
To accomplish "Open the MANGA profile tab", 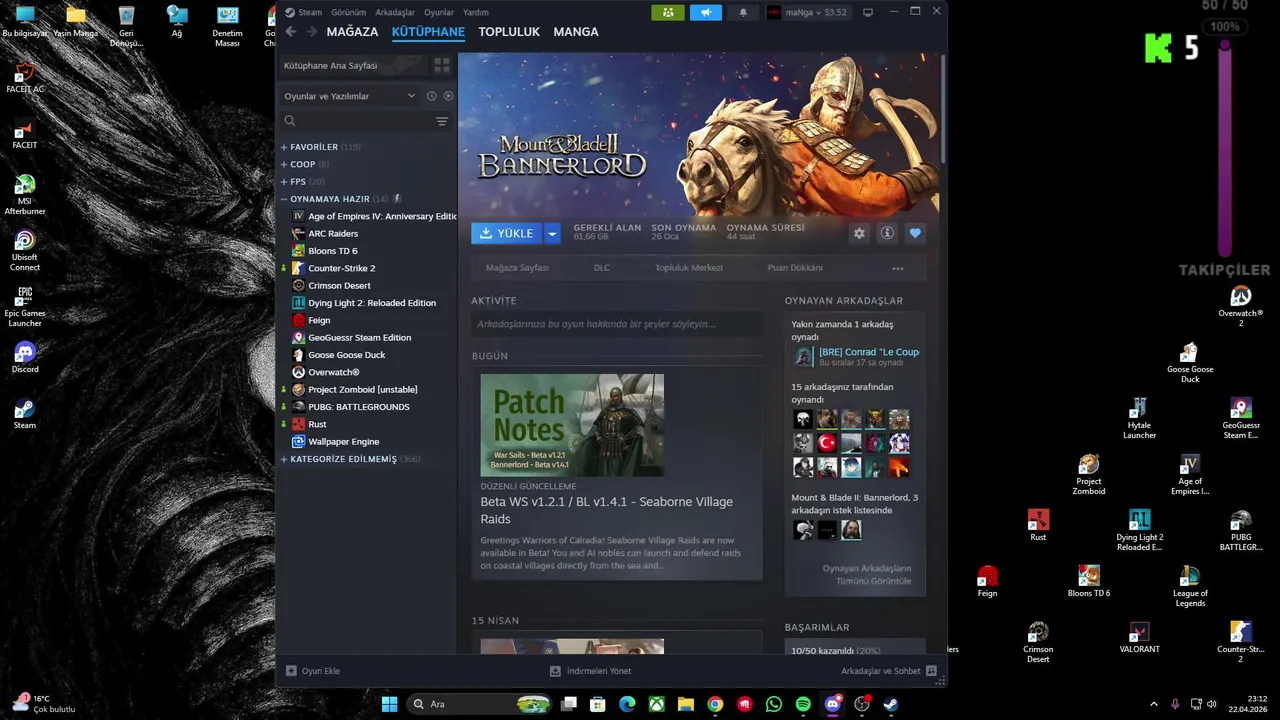I will (576, 32).
